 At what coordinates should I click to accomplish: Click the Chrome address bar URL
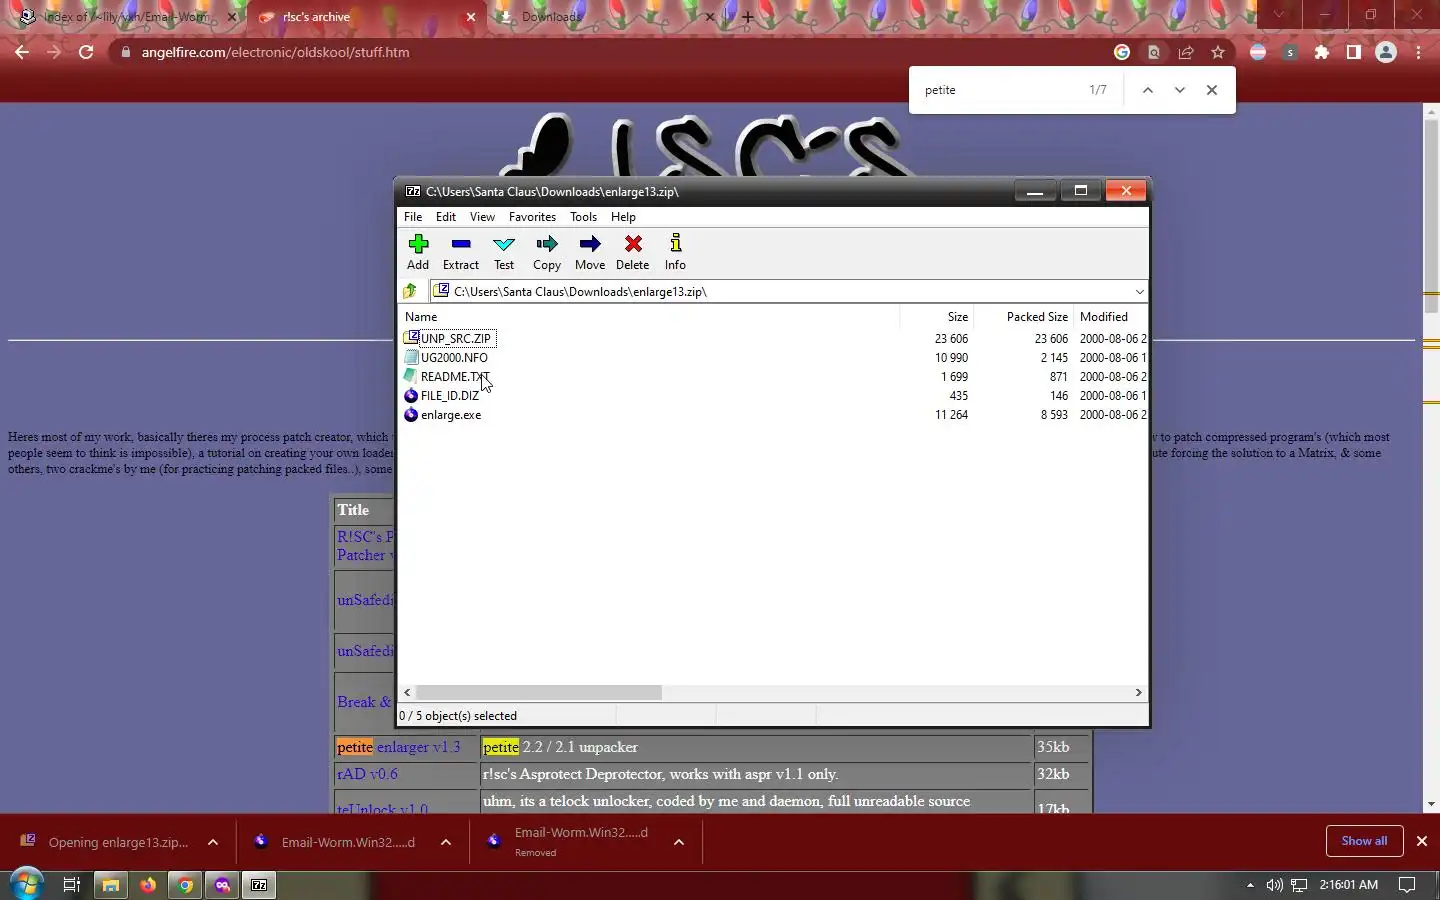pyautogui.click(x=275, y=52)
